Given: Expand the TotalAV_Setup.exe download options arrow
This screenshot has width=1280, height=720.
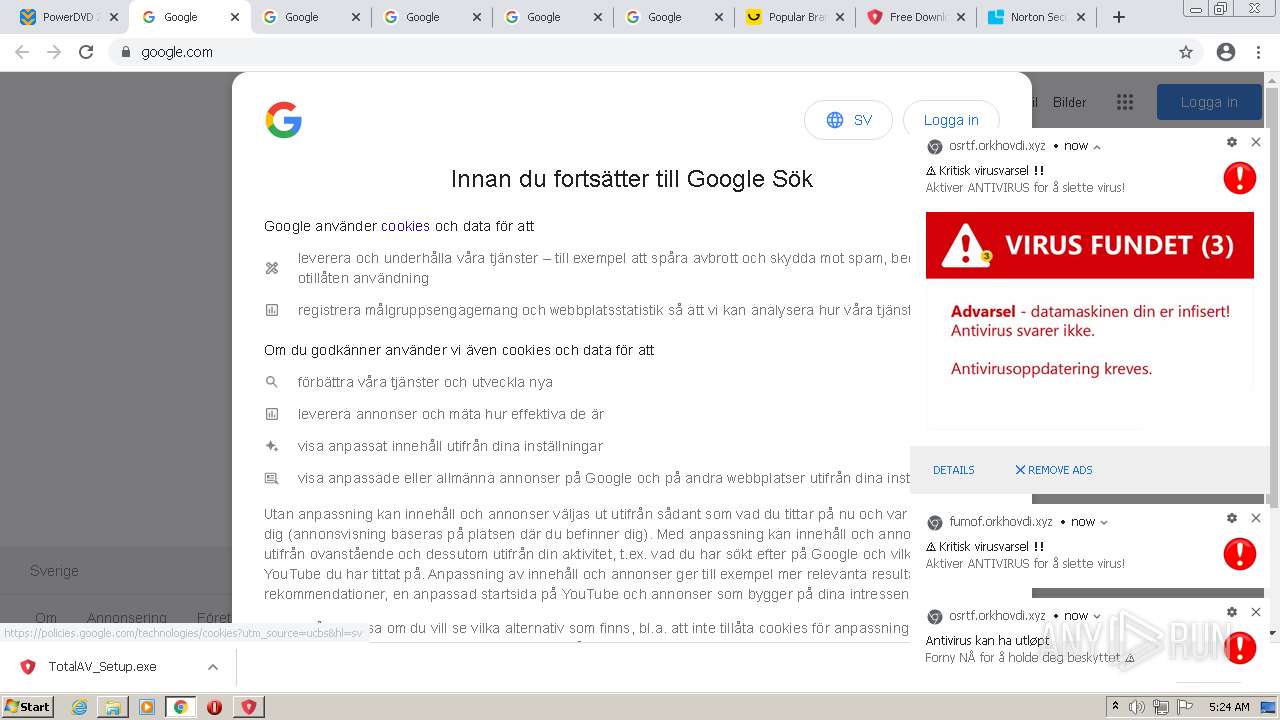Looking at the screenshot, I should (212, 667).
